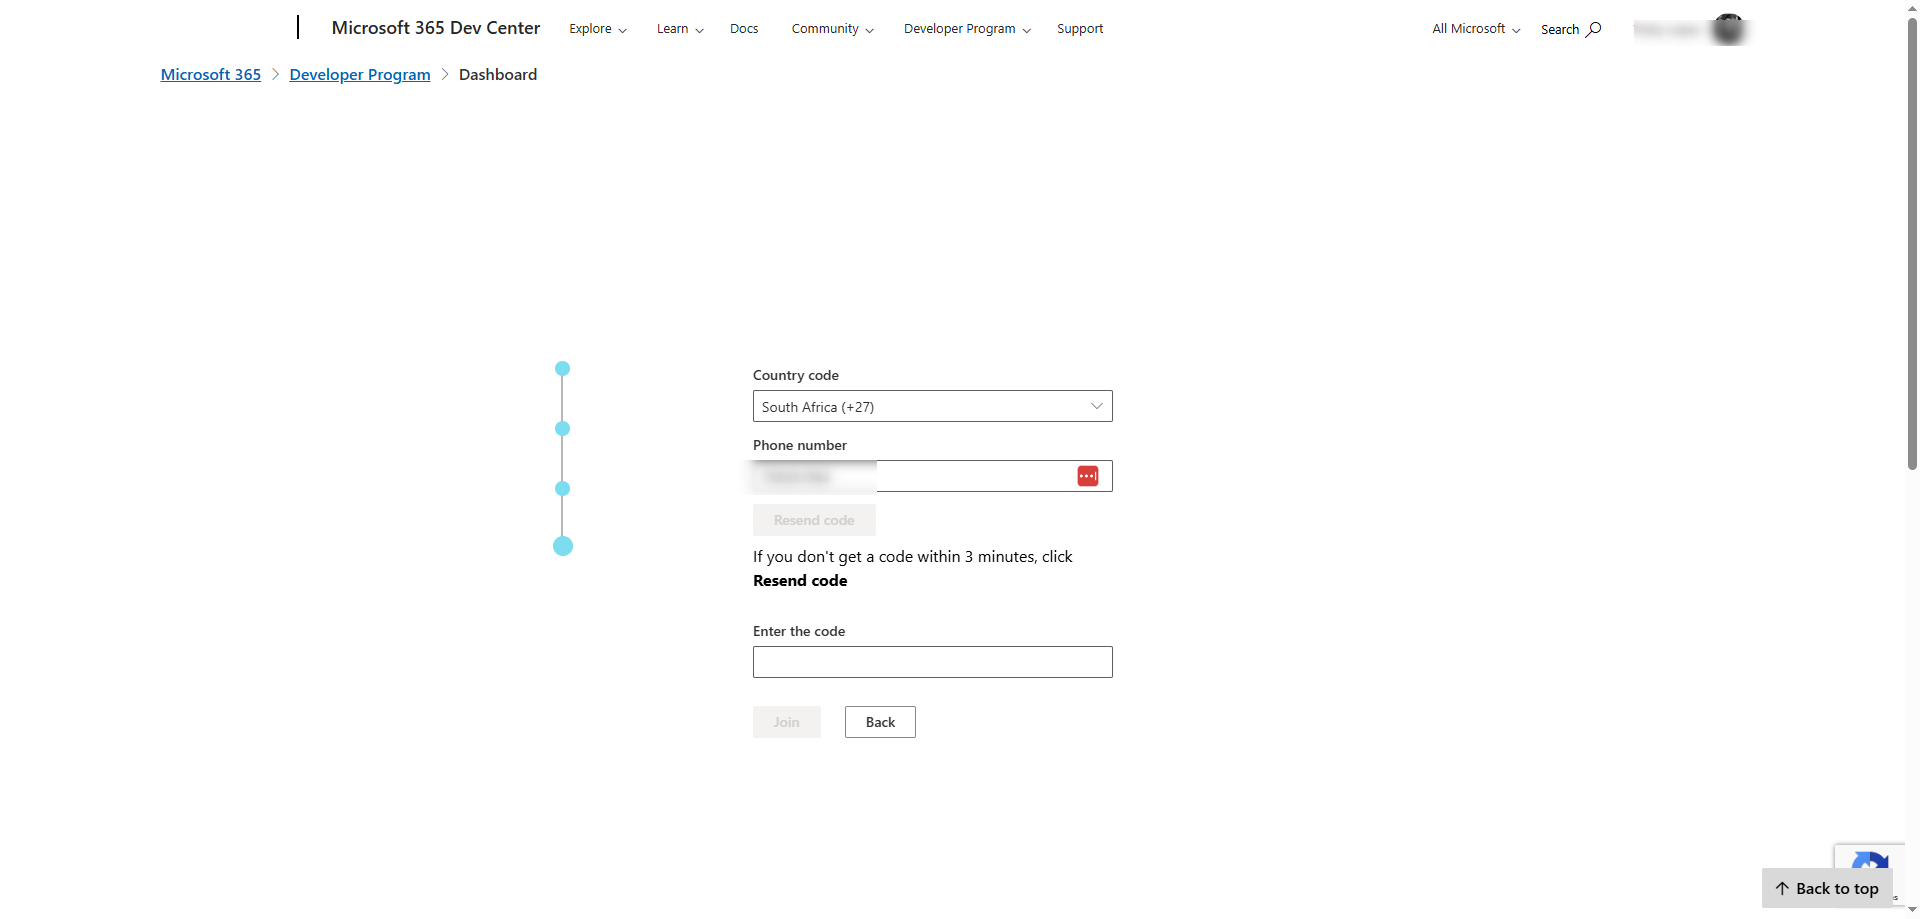
Task: Expand the Community menu
Action: [832, 29]
